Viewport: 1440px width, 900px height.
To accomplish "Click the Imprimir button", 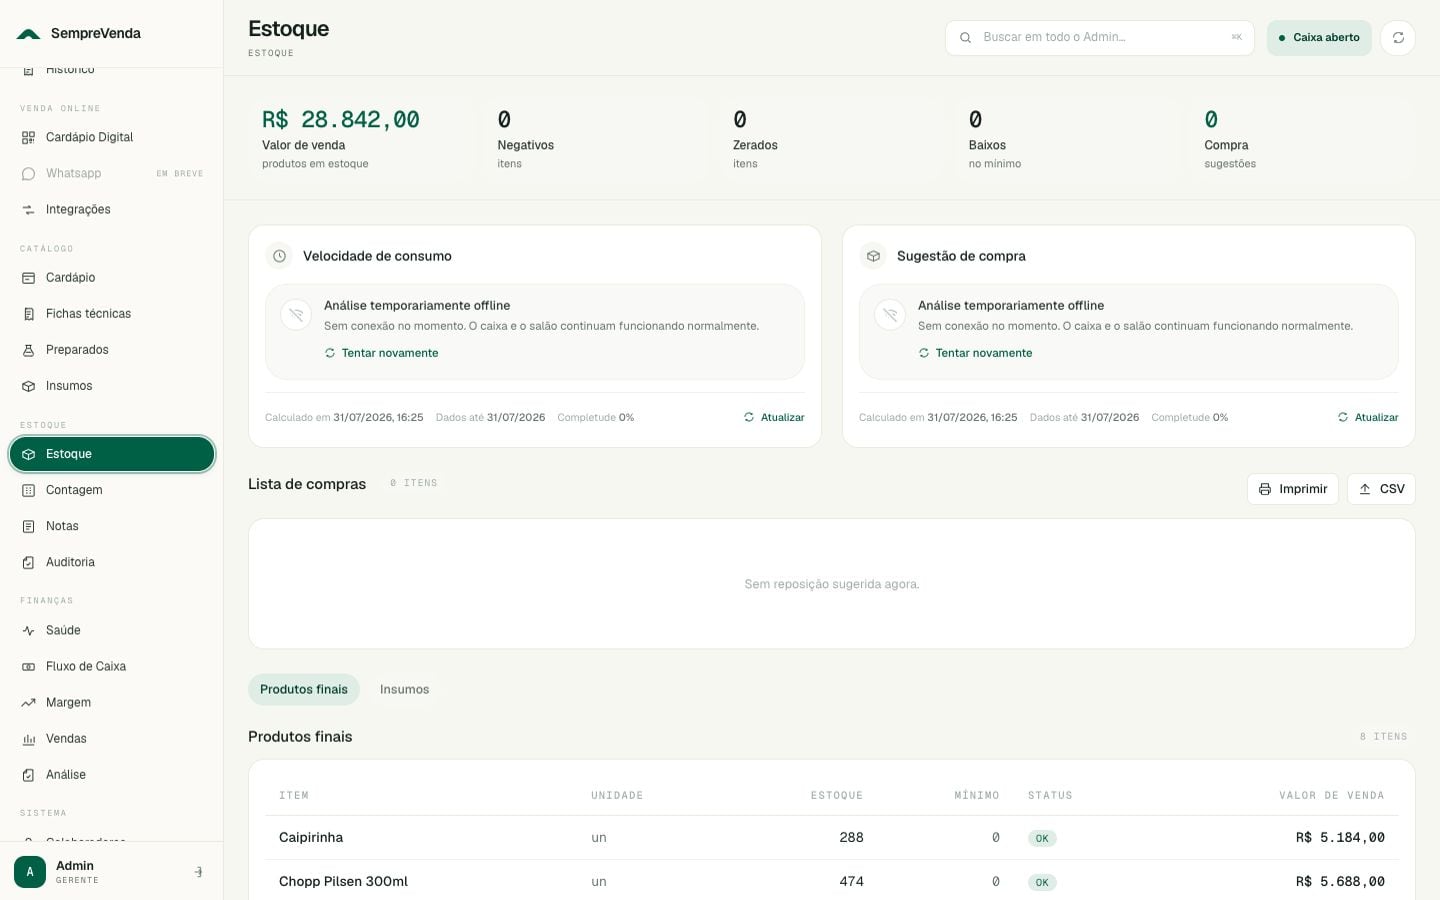I will click(1292, 489).
